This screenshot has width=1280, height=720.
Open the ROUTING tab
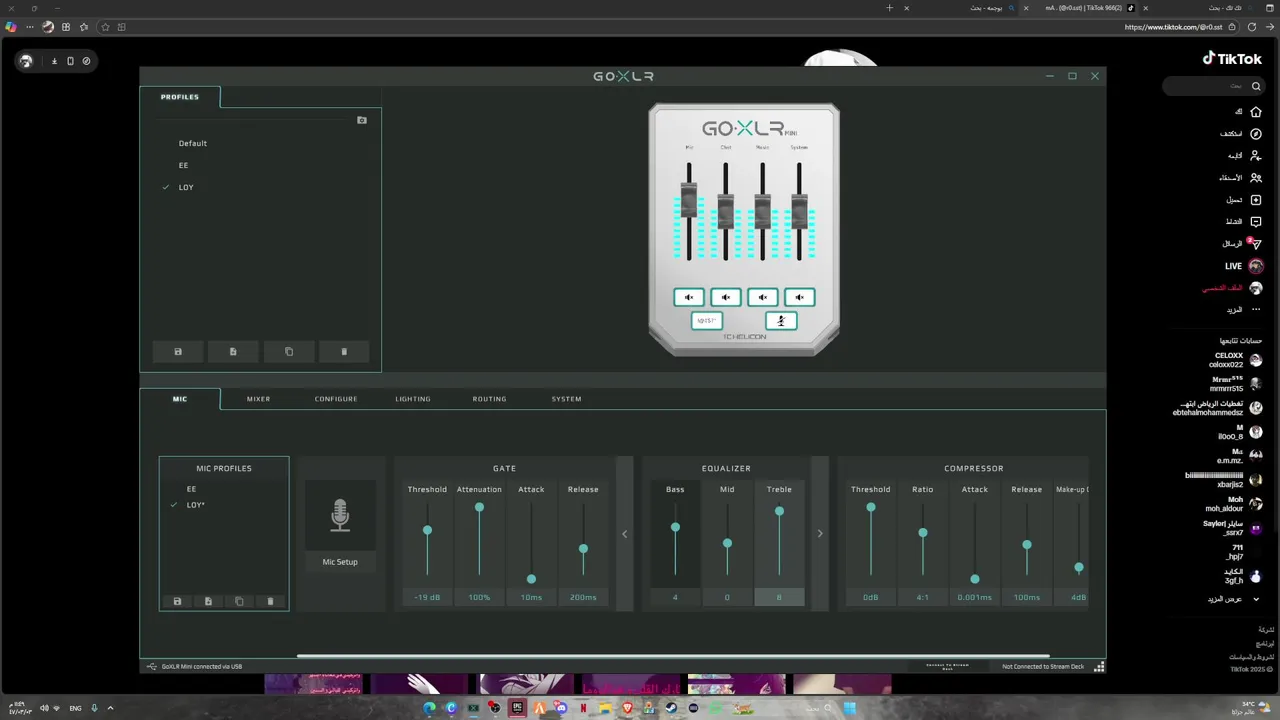coord(490,399)
